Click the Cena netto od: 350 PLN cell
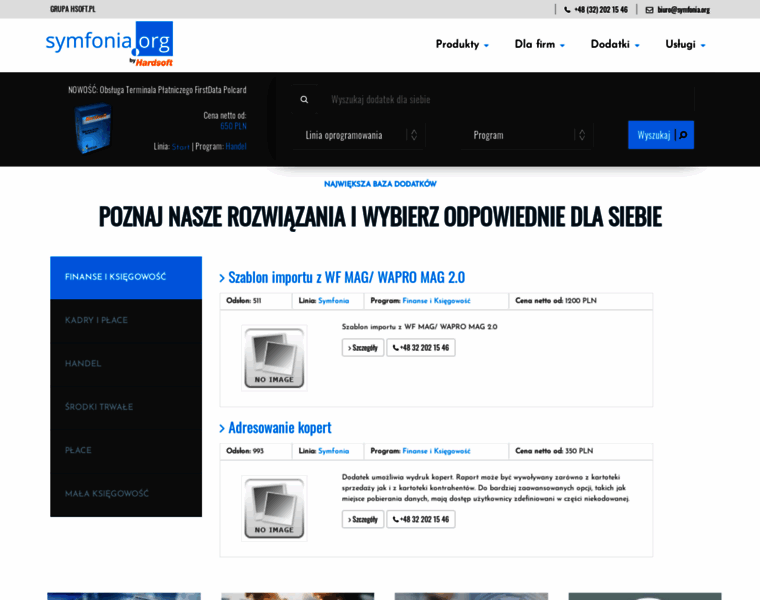This screenshot has width=760, height=600. point(581,451)
